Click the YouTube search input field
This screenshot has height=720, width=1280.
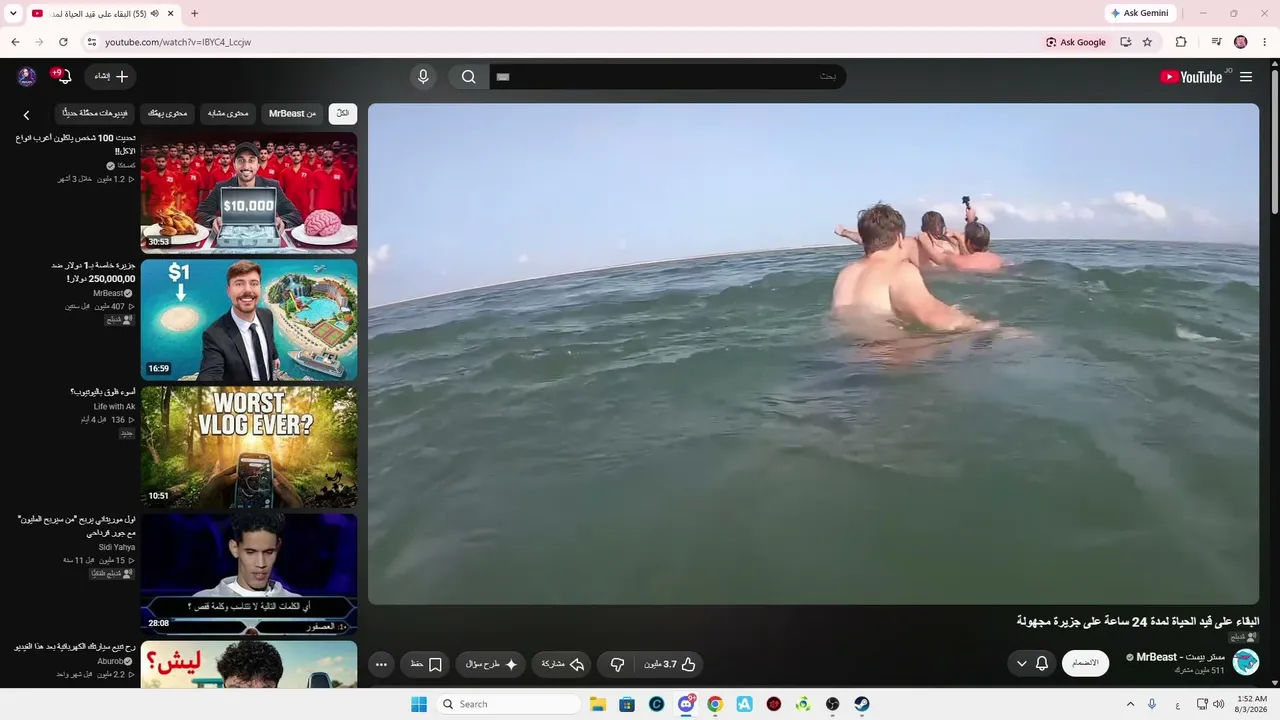(667, 77)
